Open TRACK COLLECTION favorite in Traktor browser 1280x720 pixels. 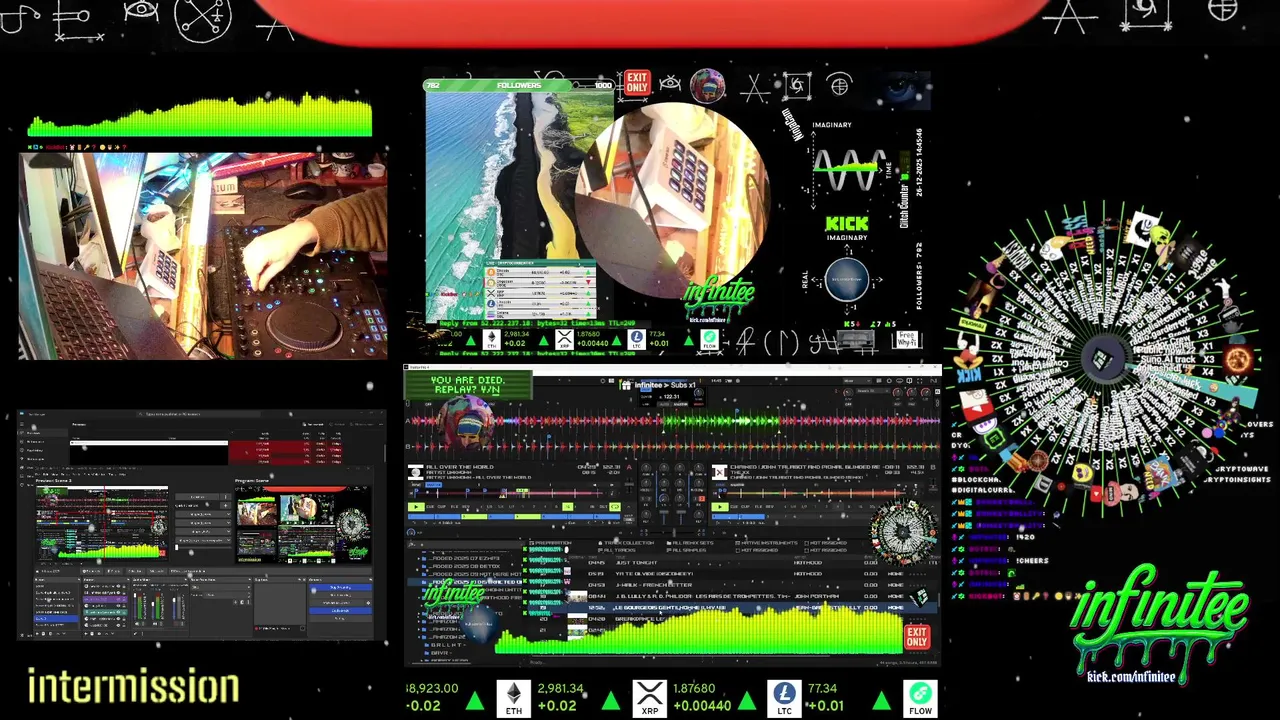click(627, 543)
